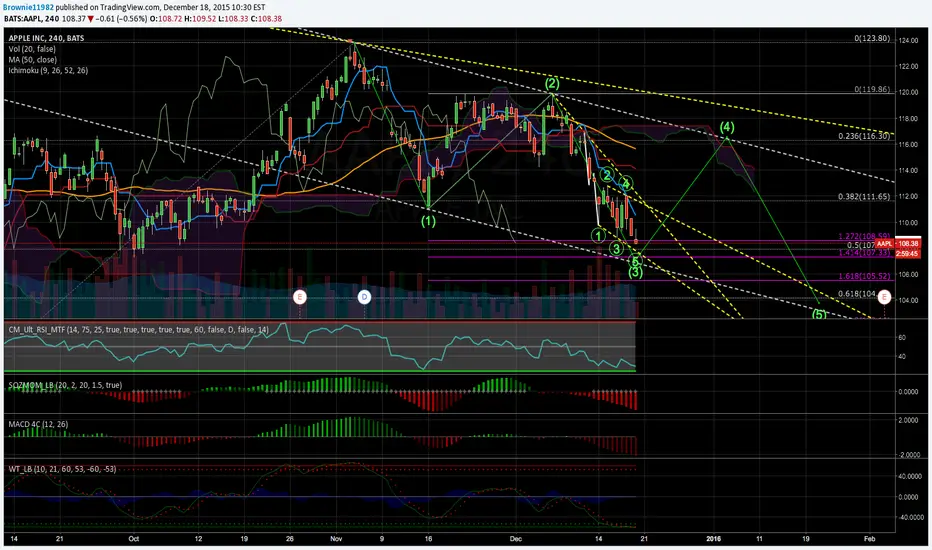
Task: Click 60 on the RSI pane scale
Action: pyautogui.click(x=902, y=338)
